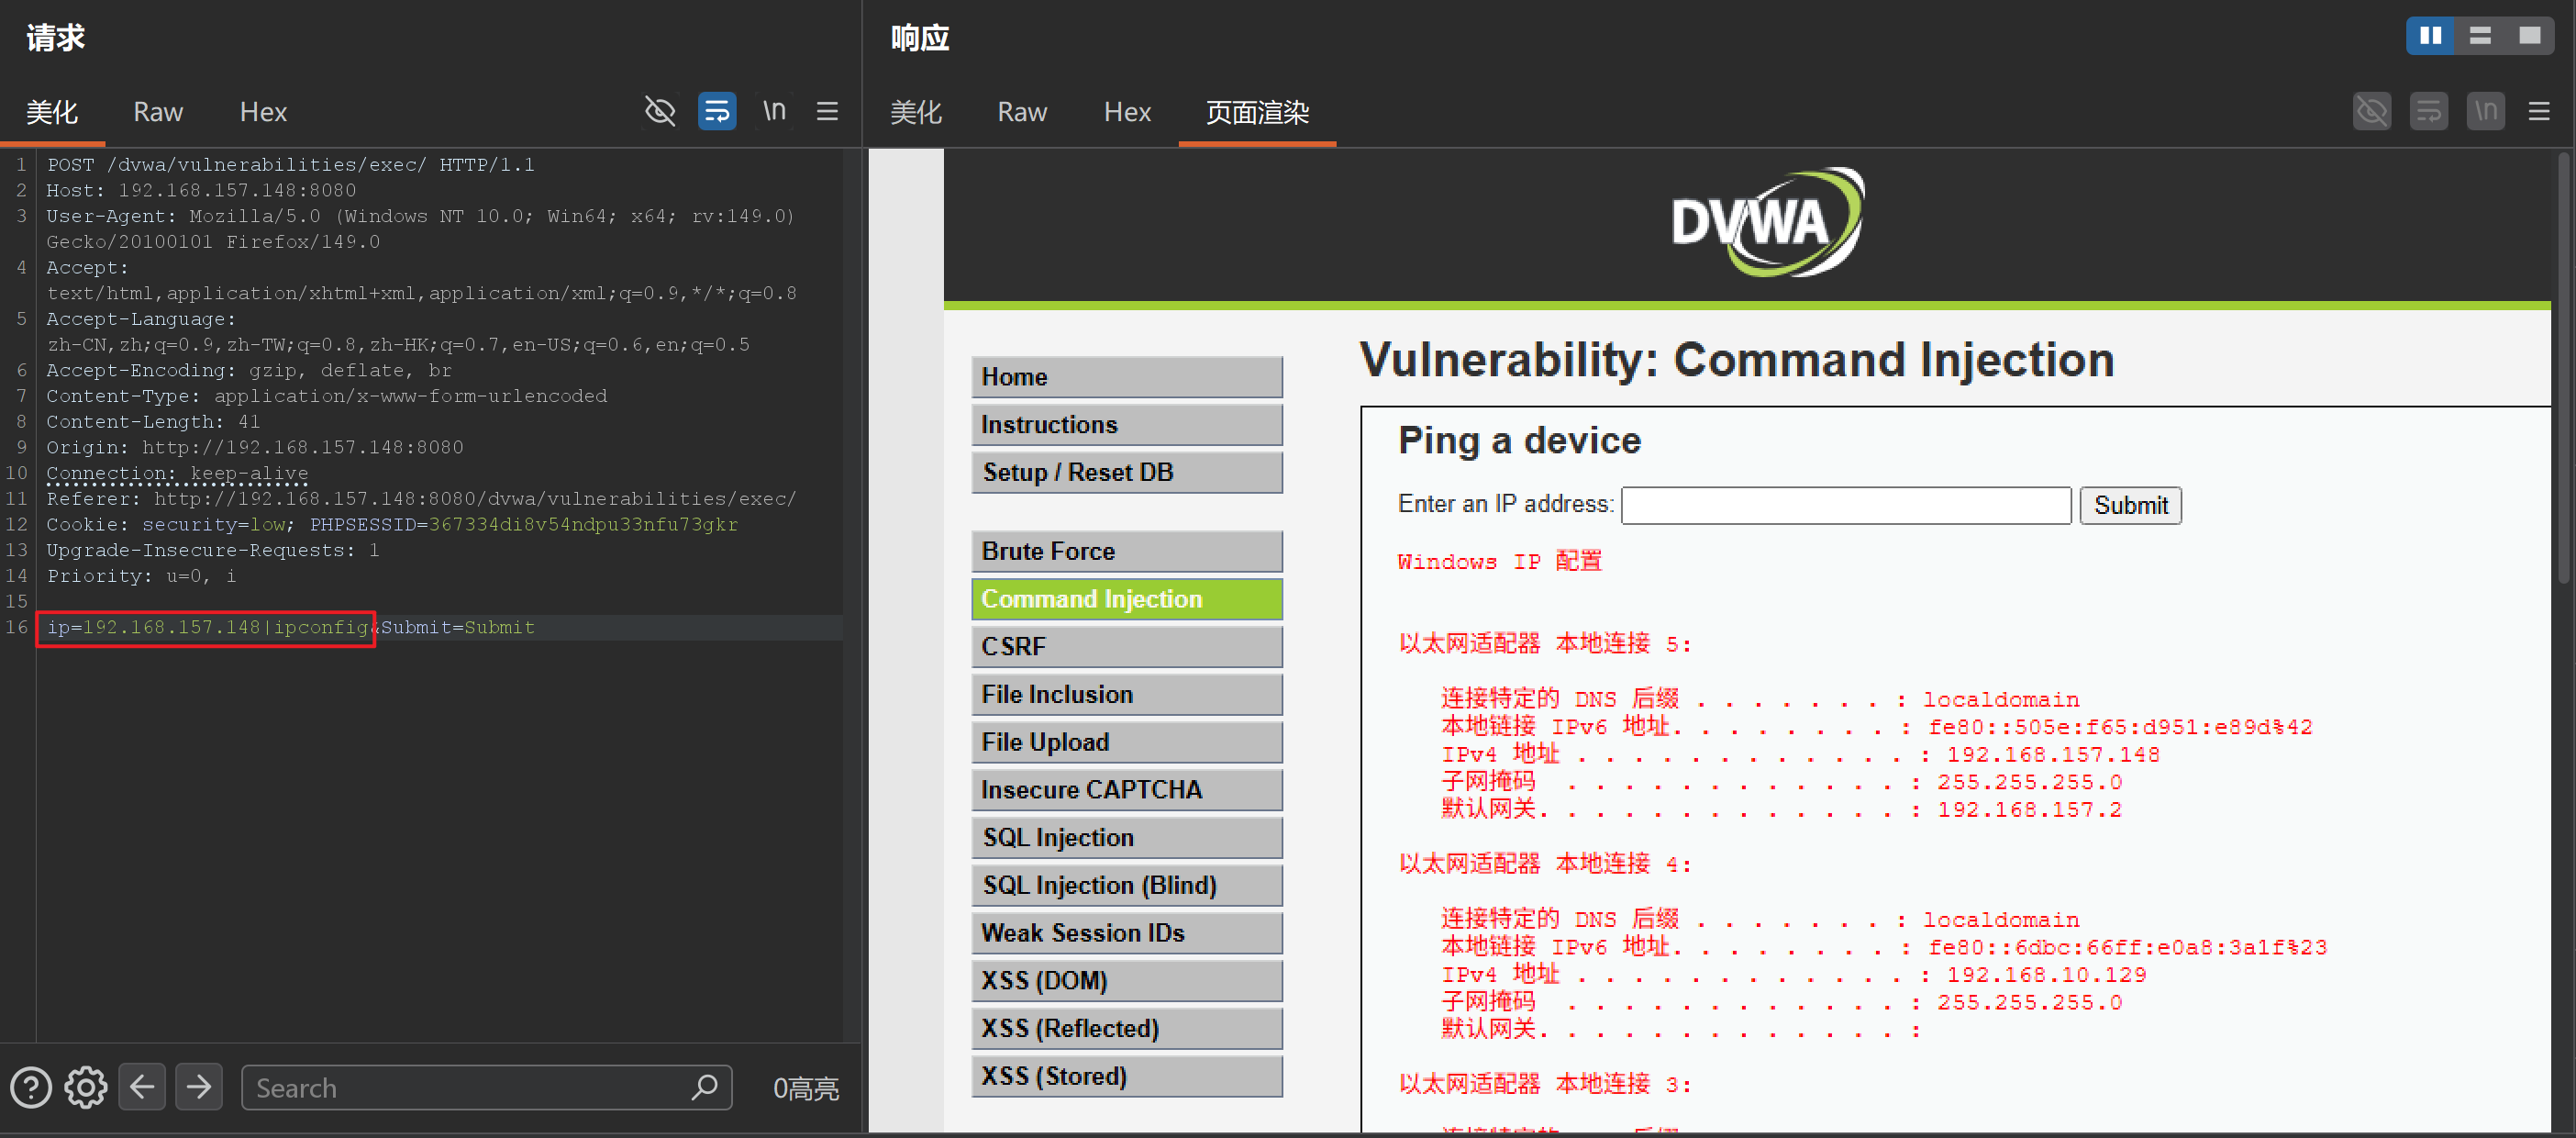This screenshot has width=2576, height=1138.
Task: Go to previous search match arrow
Action: click(x=142, y=1087)
